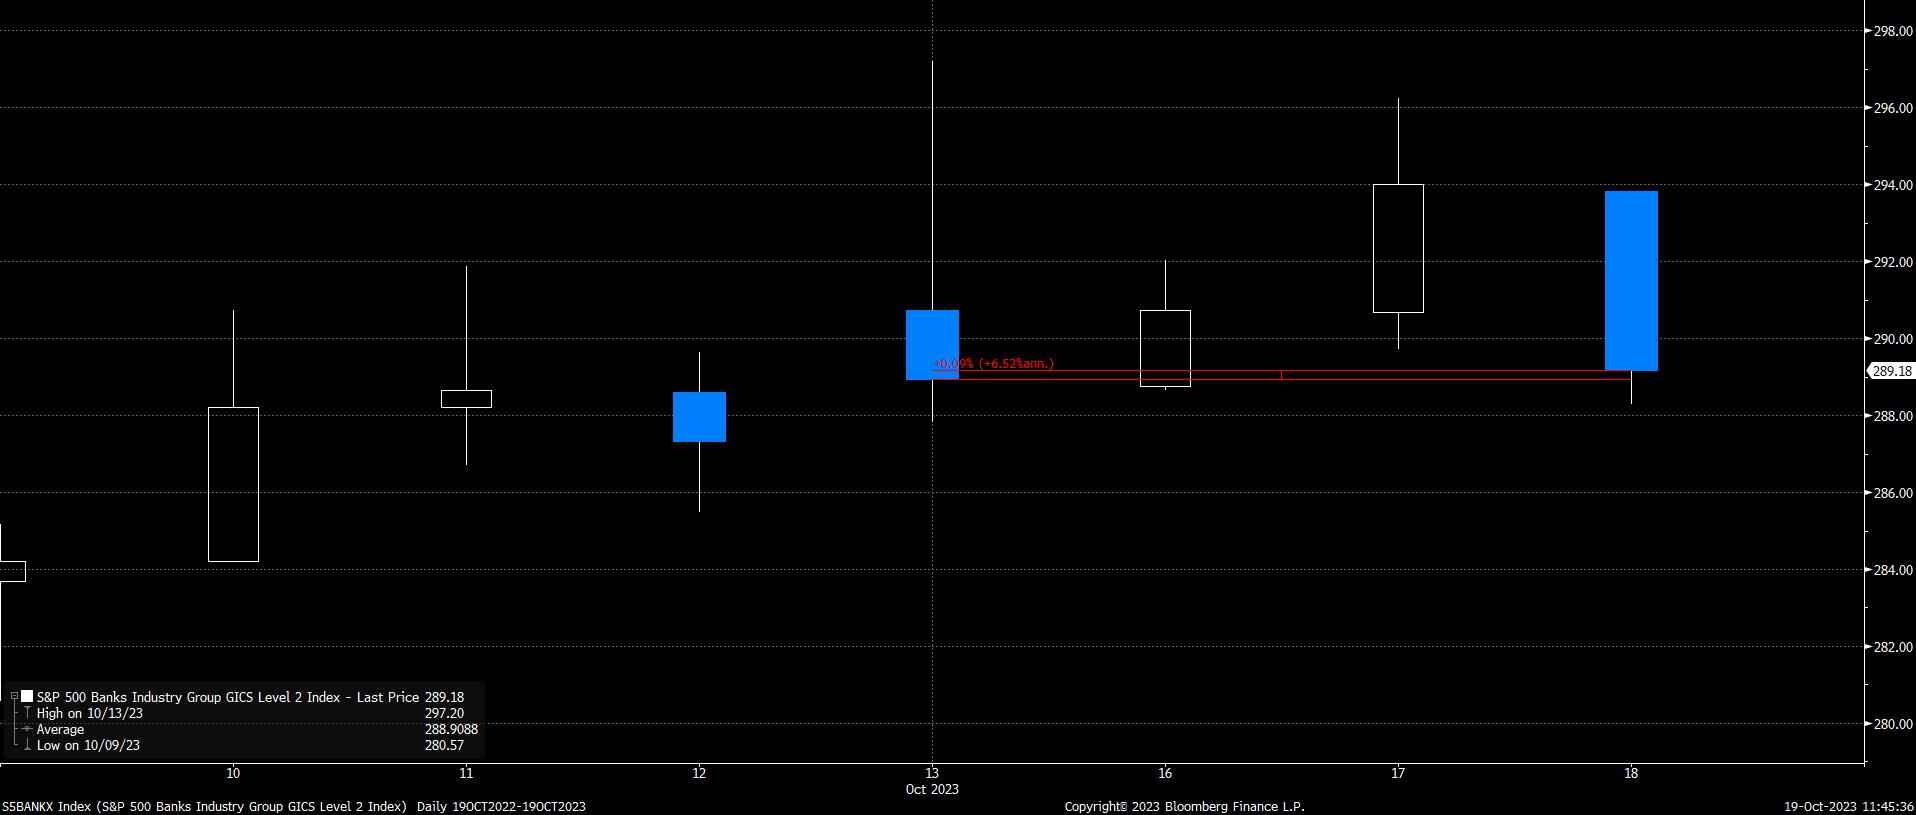Image resolution: width=1916 pixels, height=815 pixels.
Task: Click the date label 18 on x-axis
Action: tap(1631, 773)
